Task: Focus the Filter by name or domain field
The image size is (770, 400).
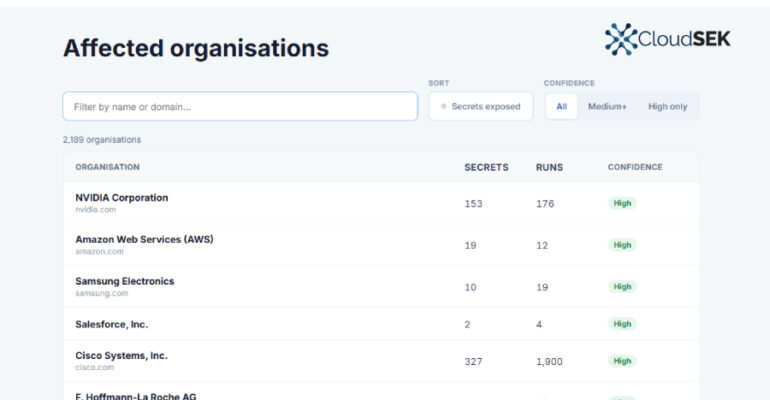Action: [x=240, y=106]
